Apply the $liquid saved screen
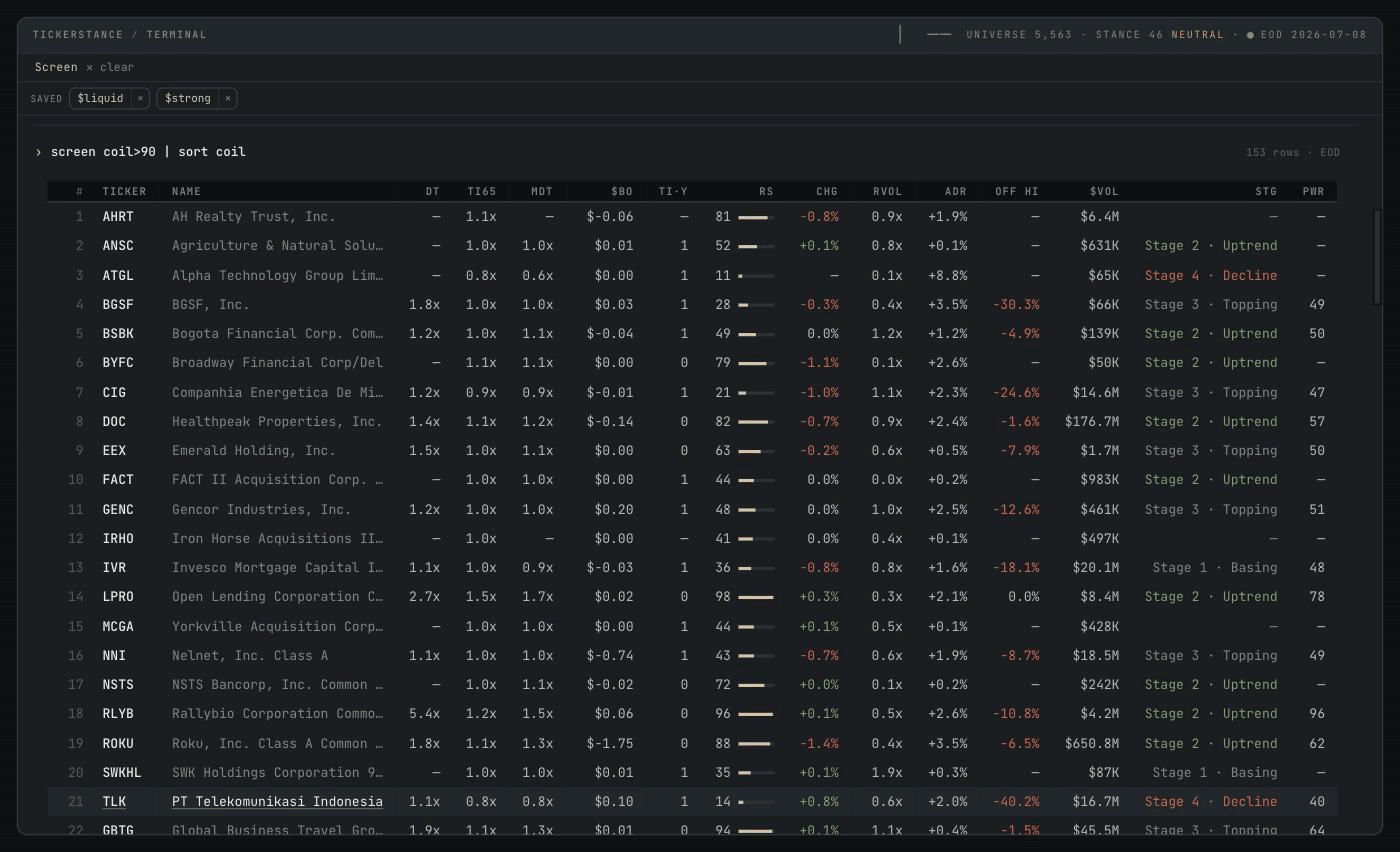 (x=101, y=98)
